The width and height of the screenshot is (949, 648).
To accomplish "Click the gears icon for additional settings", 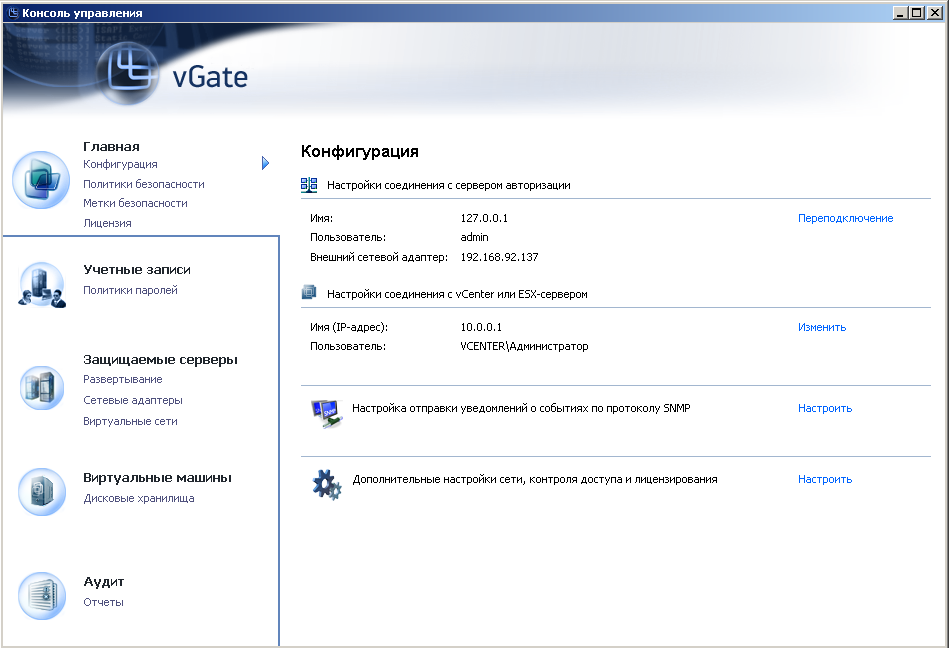I will (x=327, y=485).
